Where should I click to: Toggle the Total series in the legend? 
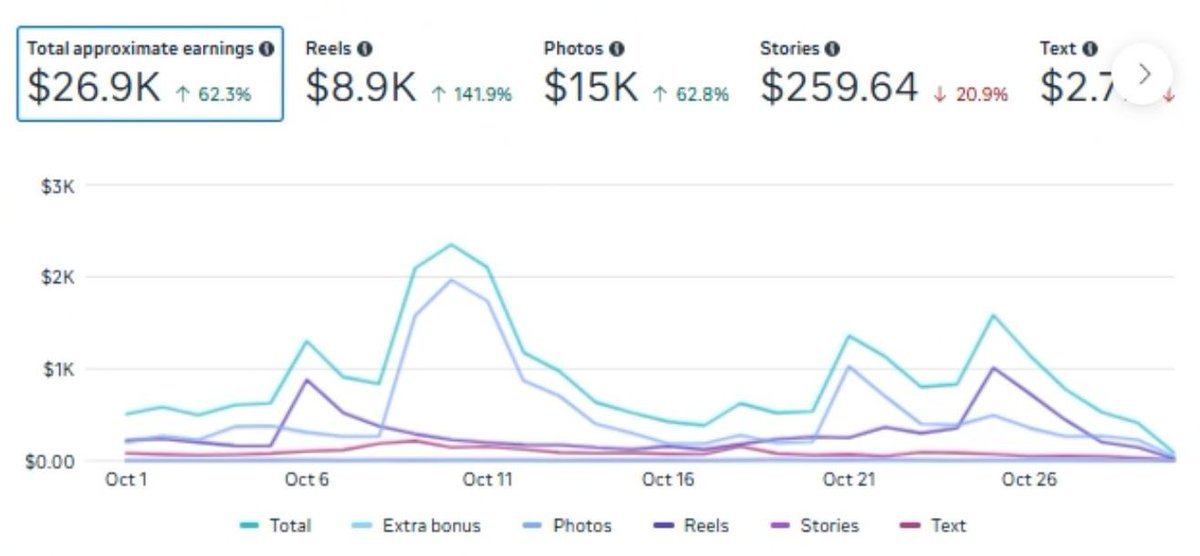tap(277, 525)
